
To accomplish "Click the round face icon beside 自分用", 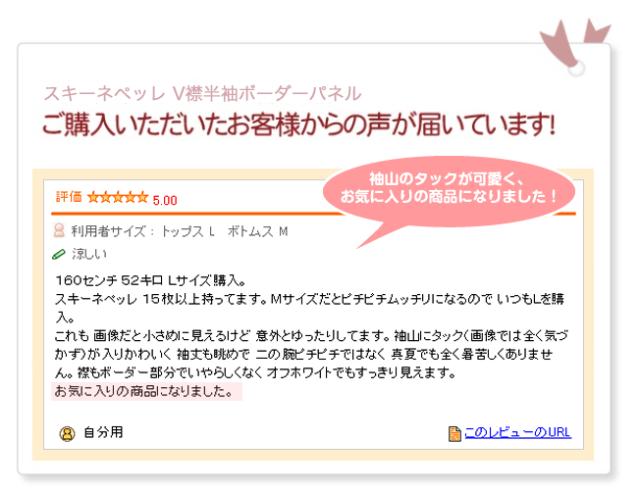I will coord(67,434).
